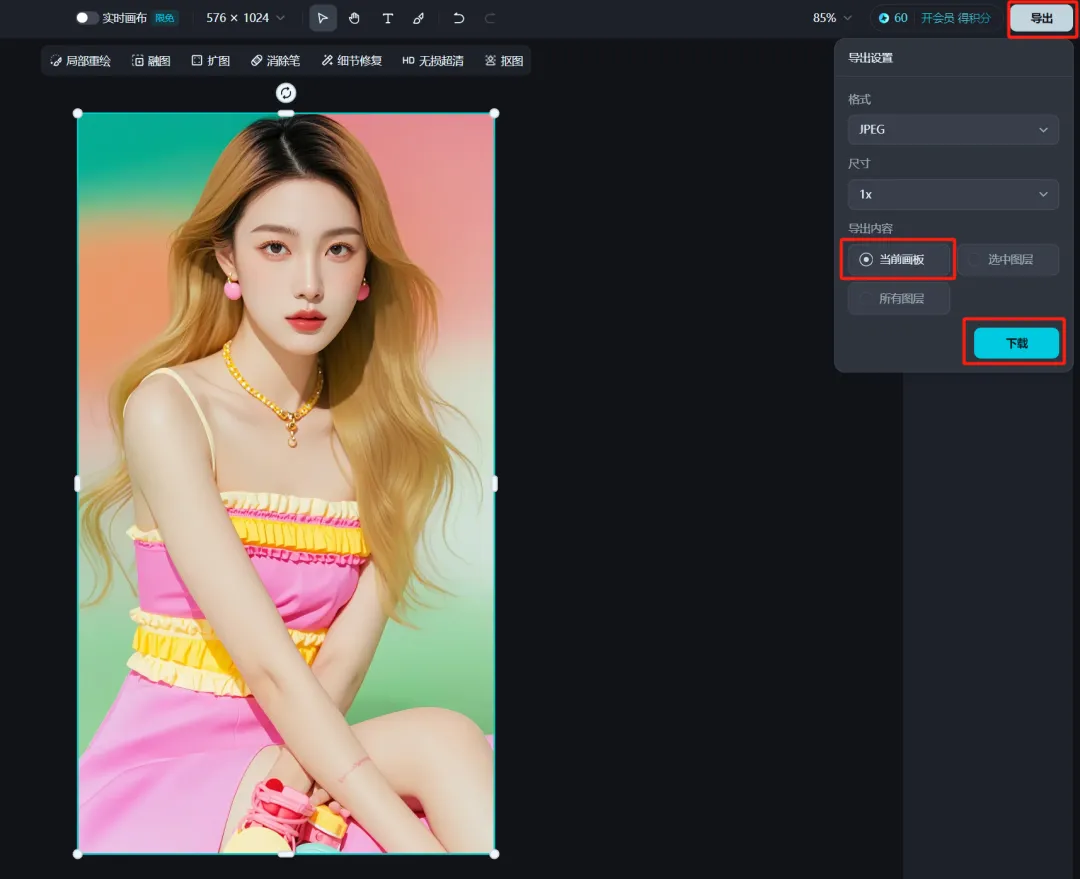1080x879 pixels.
Task: Select the text tool
Action: [387, 18]
